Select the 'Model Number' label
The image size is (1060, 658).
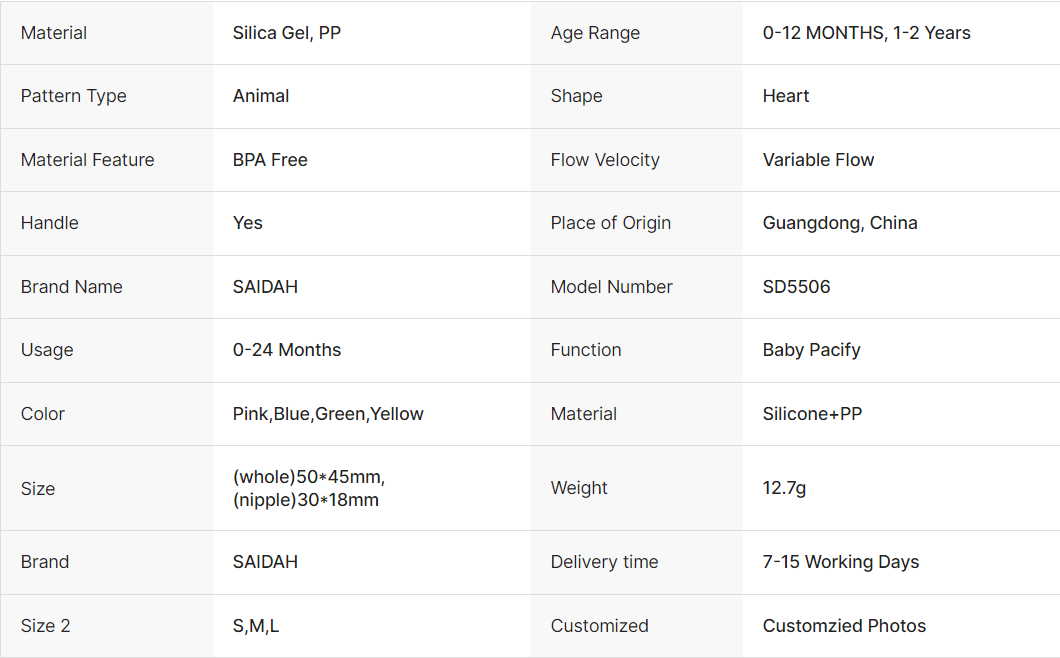pyautogui.click(x=612, y=287)
